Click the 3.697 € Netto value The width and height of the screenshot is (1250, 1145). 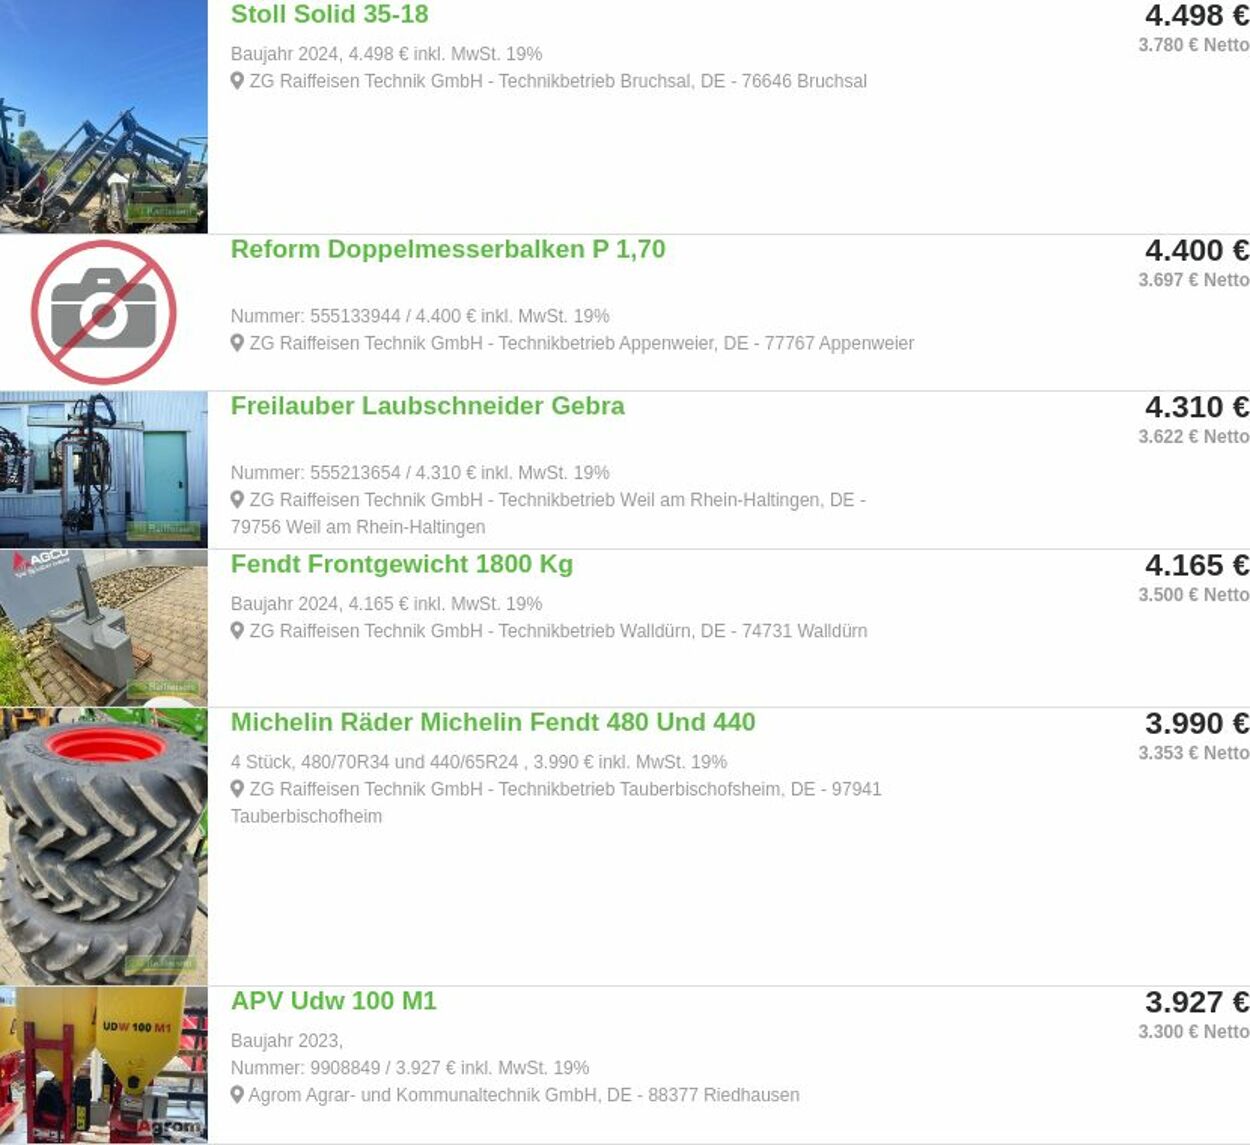(x=1193, y=280)
